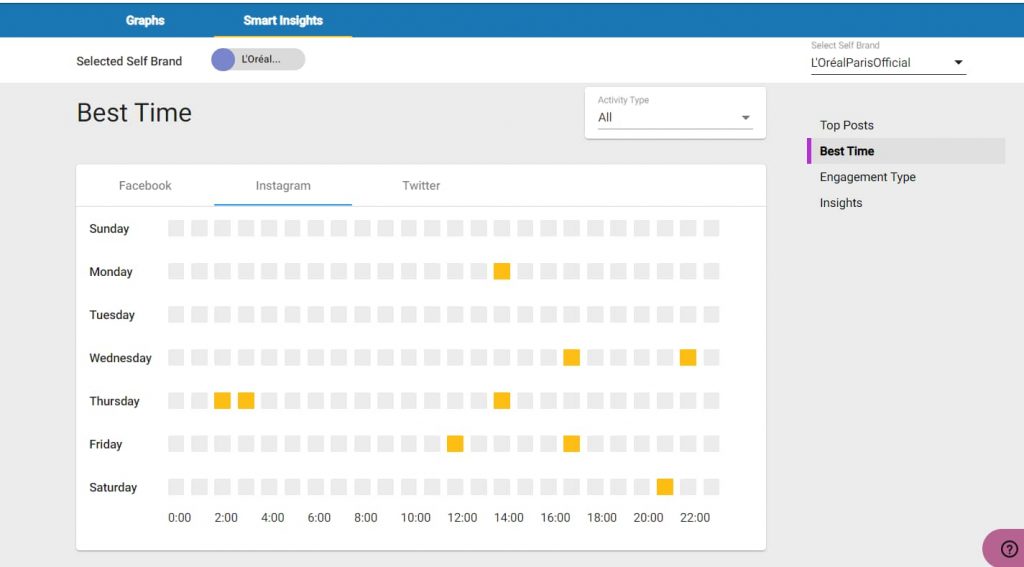Expand the Select Self Brand dropdown arrow
The width and height of the screenshot is (1024, 567).
coord(958,63)
